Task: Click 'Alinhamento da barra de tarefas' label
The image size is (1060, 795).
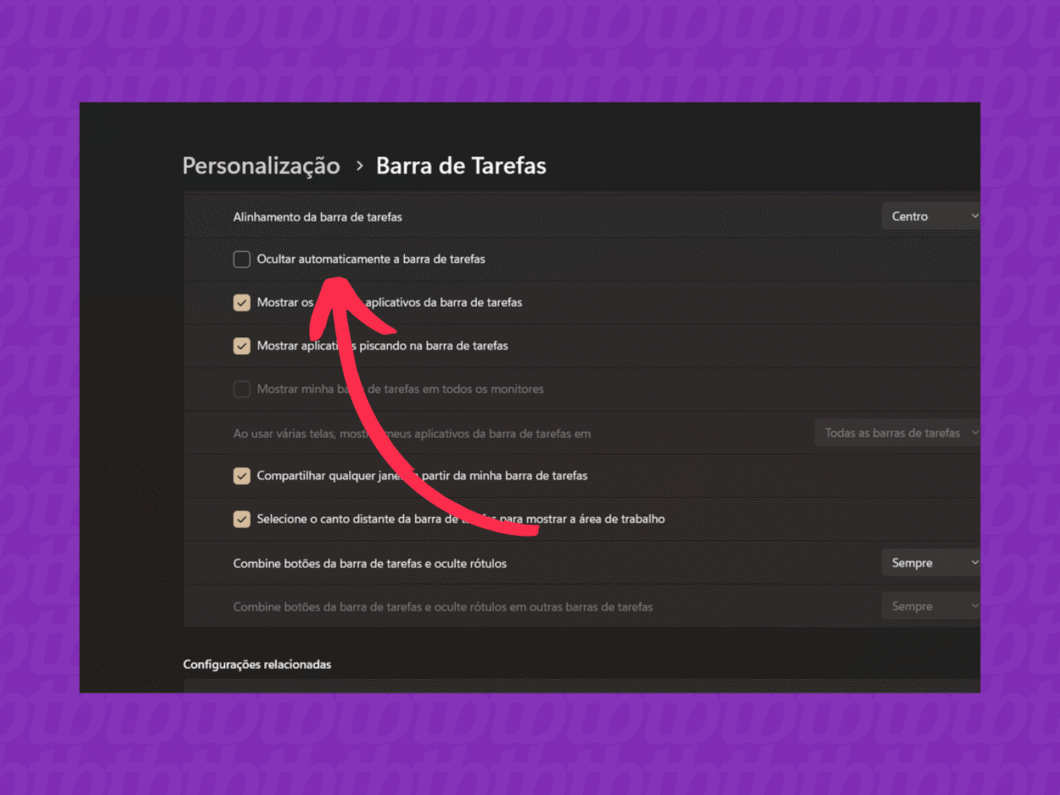Action: 317,217
